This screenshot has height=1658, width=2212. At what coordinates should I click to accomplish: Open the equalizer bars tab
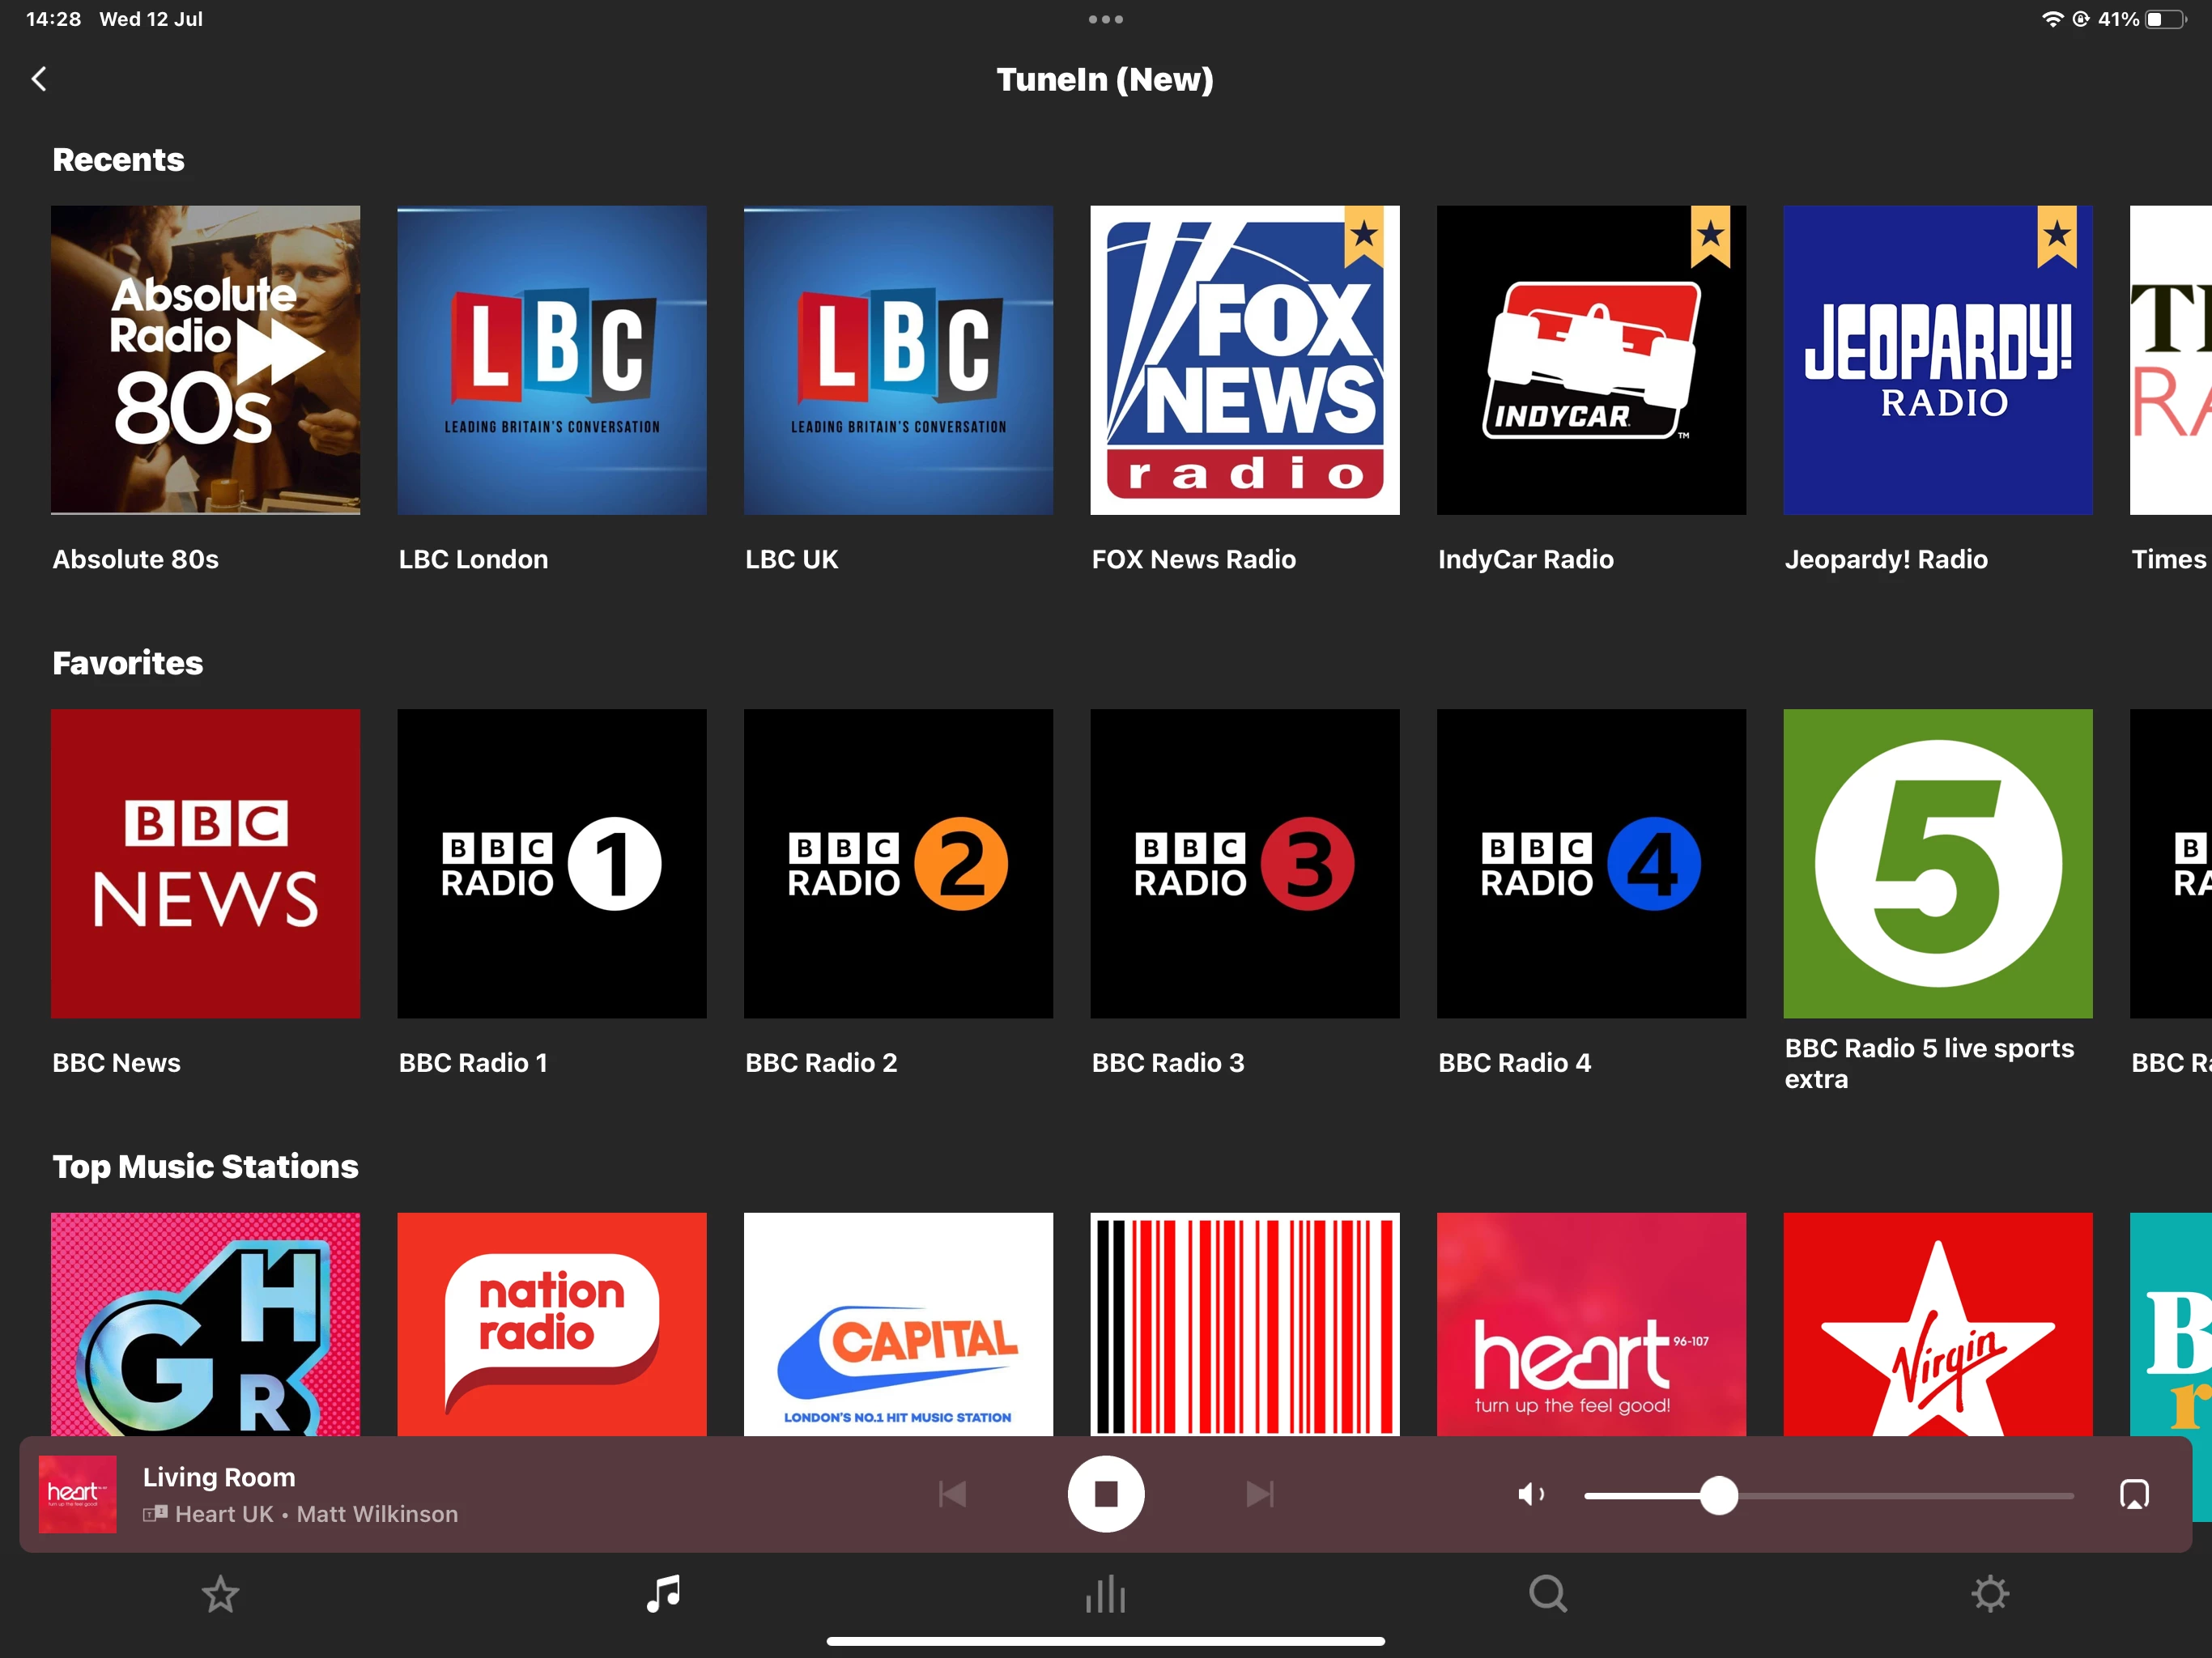(1105, 1594)
